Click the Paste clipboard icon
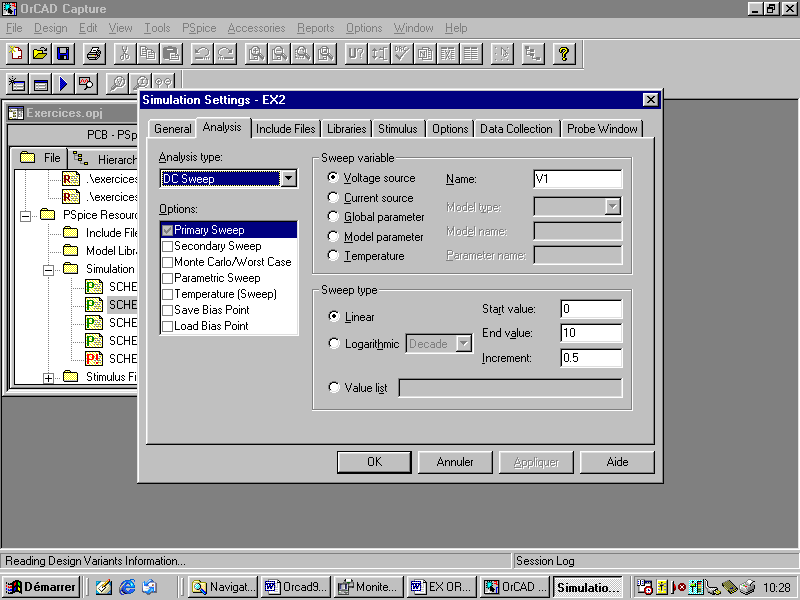This screenshot has height=600, width=800. pos(171,54)
